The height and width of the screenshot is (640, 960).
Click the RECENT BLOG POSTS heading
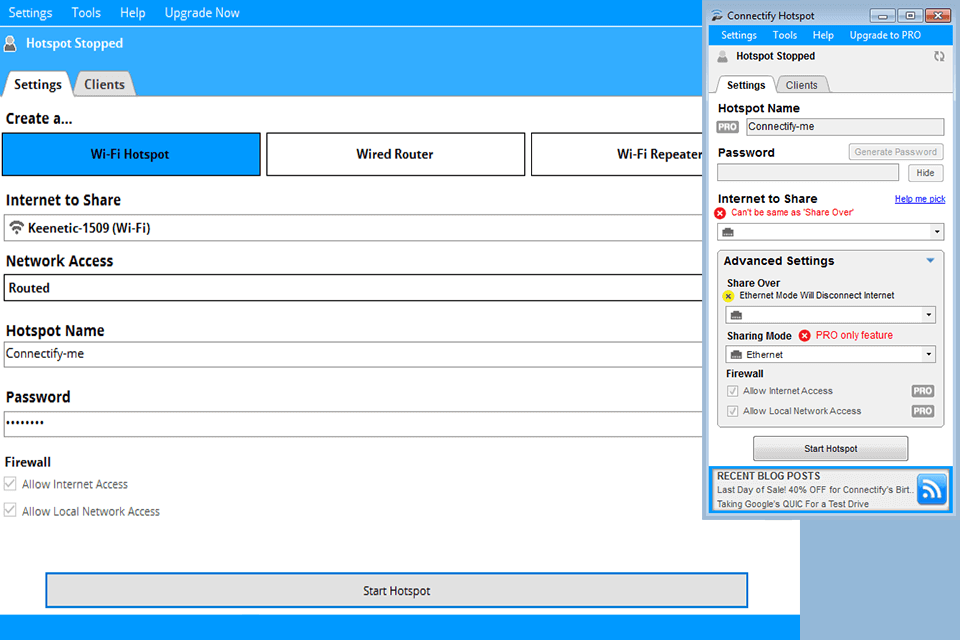(768, 476)
